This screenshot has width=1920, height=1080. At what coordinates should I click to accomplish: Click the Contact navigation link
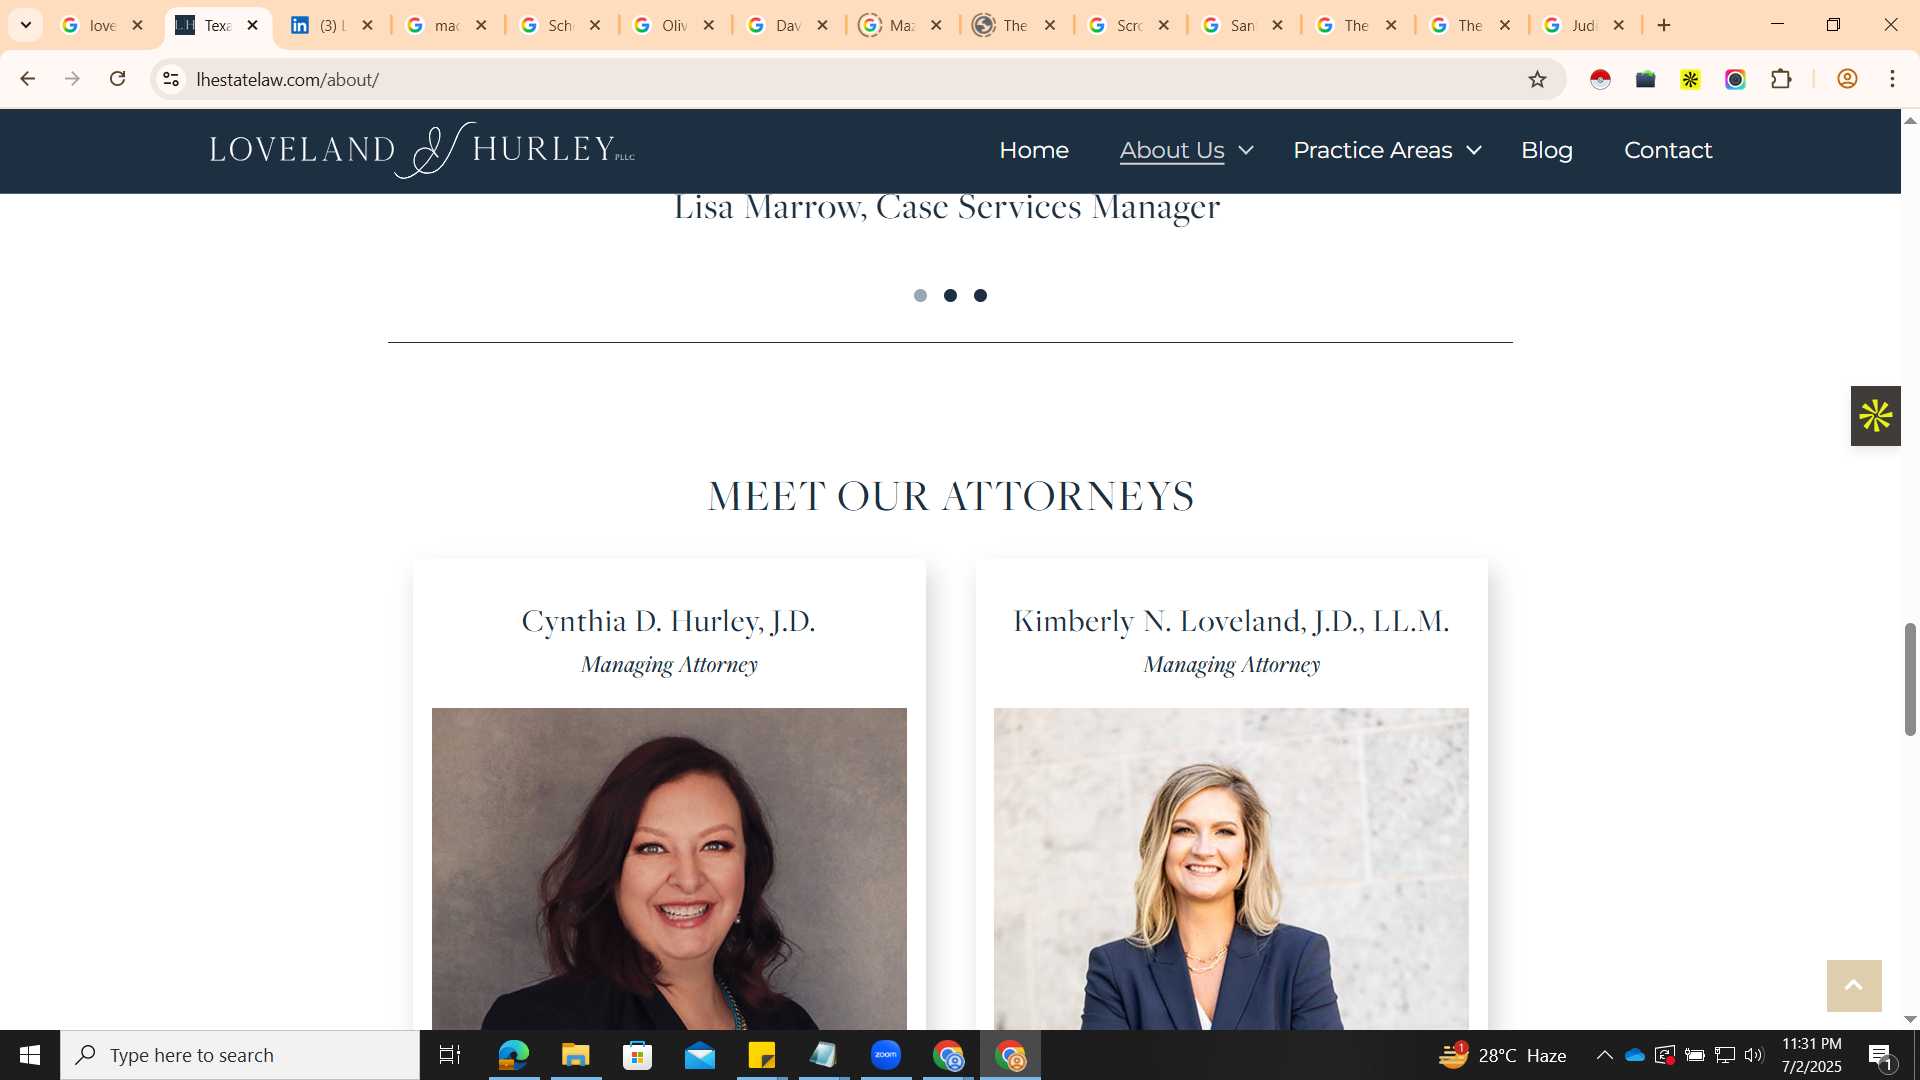(1667, 150)
